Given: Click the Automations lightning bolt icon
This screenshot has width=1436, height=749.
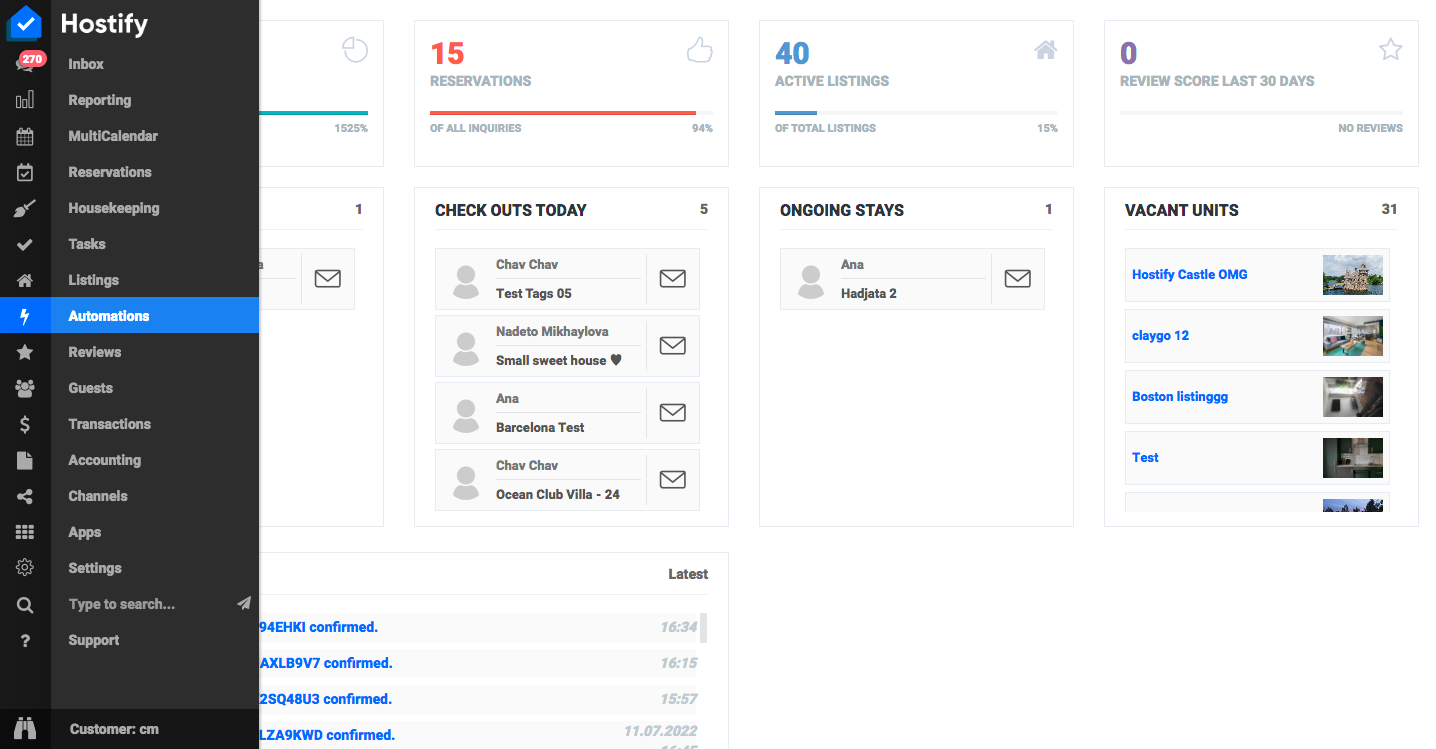Looking at the screenshot, I should (25, 316).
